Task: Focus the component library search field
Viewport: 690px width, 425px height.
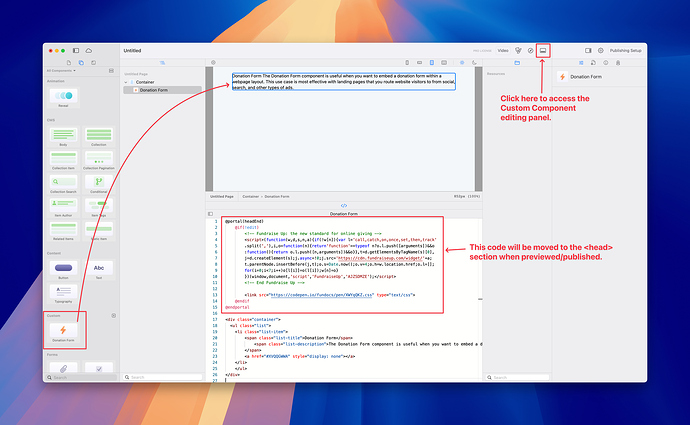Action: (82, 377)
